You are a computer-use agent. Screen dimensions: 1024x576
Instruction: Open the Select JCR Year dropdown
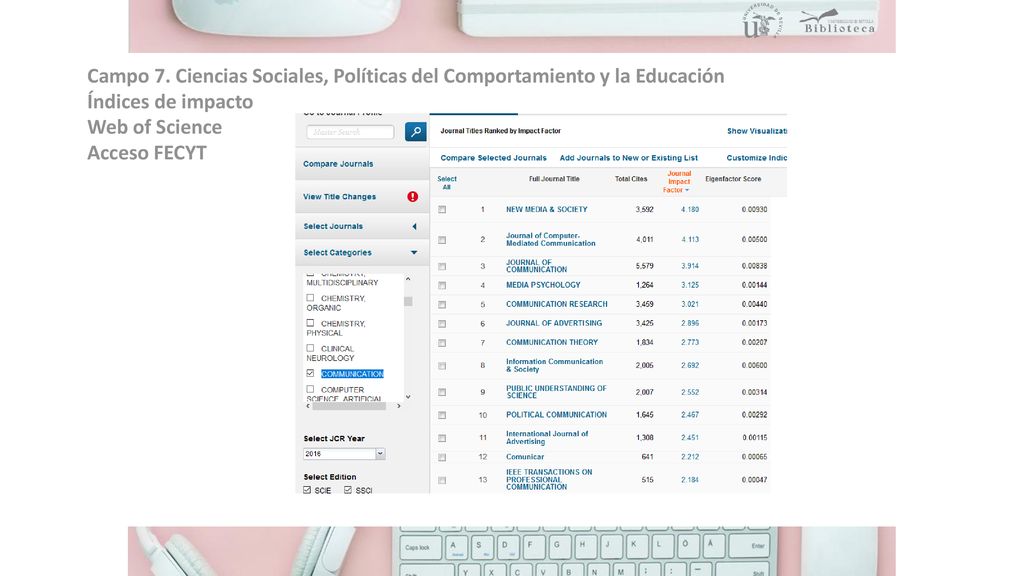tap(380, 454)
